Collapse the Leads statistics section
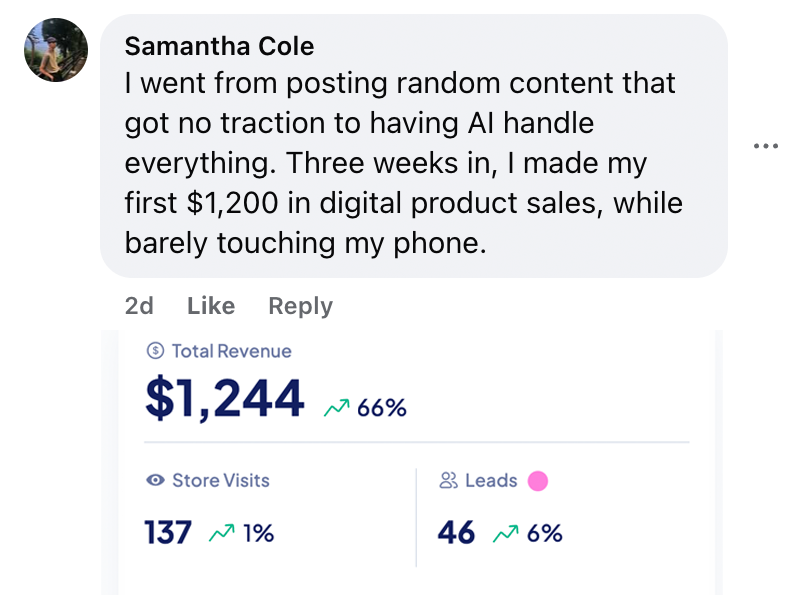 click(x=500, y=505)
